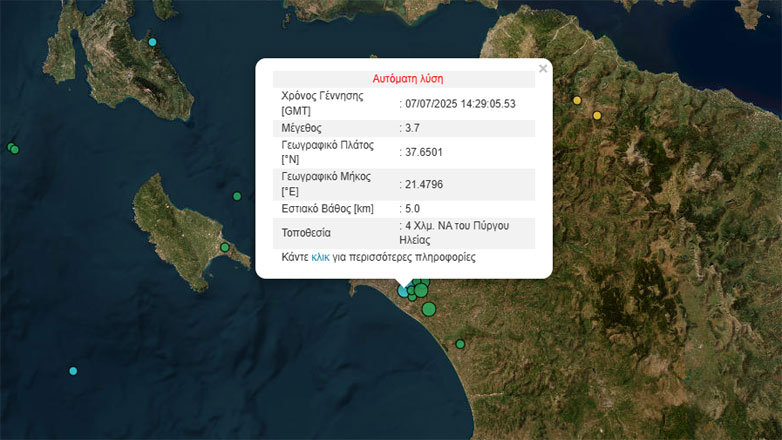The height and width of the screenshot is (440, 782).
Task: Click the 'Μέγεθος' label
Action: tap(301, 128)
